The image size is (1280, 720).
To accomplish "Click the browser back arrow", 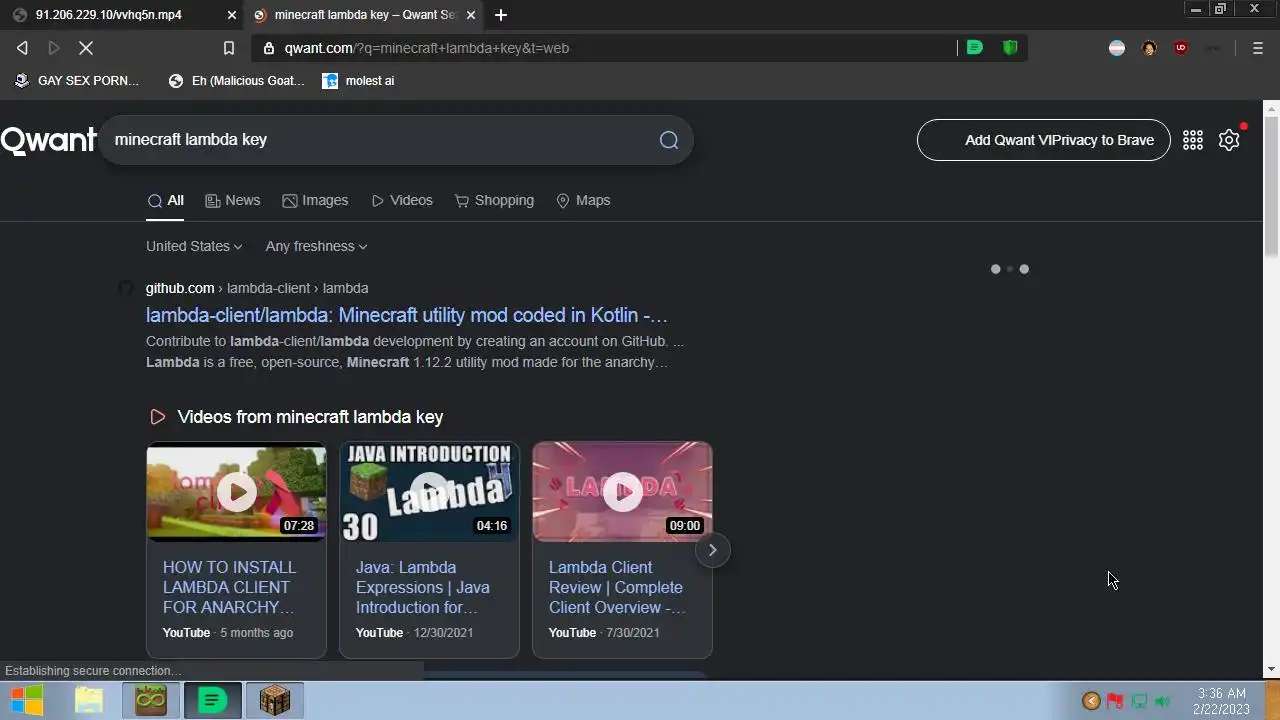I will tap(22, 48).
